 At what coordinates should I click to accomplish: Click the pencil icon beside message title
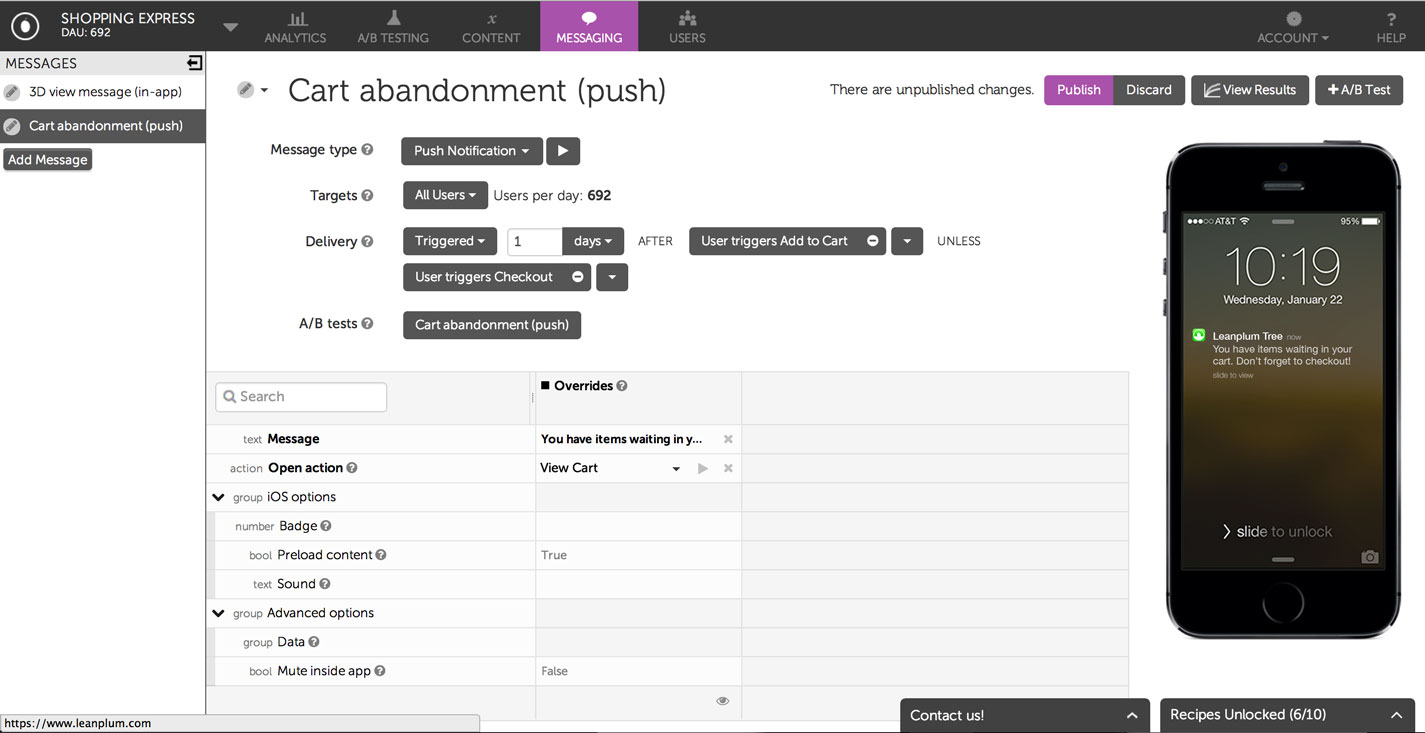[x=245, y=90]
